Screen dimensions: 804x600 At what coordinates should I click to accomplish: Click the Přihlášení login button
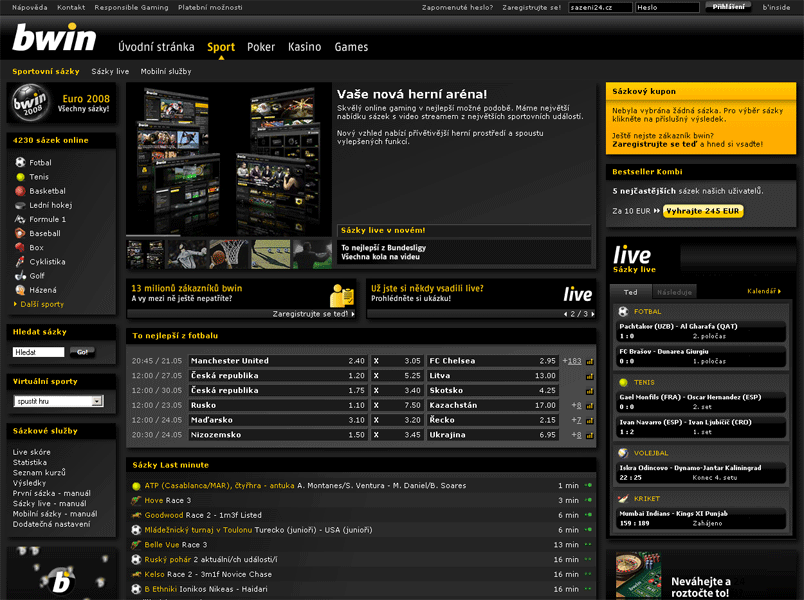[x=729, y=7]
